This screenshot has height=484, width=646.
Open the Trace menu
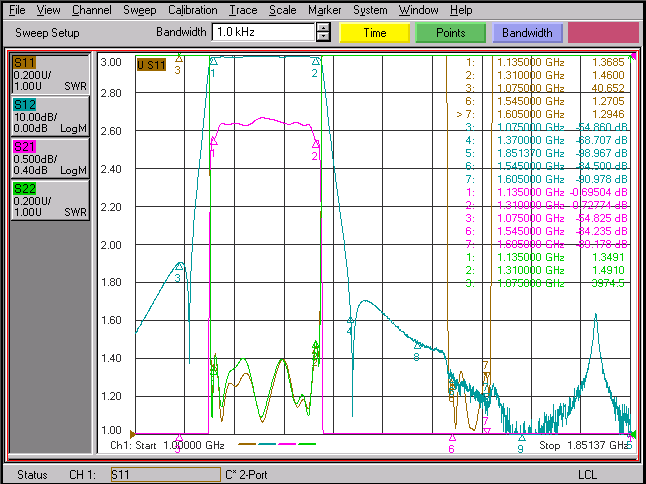[243, 10]
